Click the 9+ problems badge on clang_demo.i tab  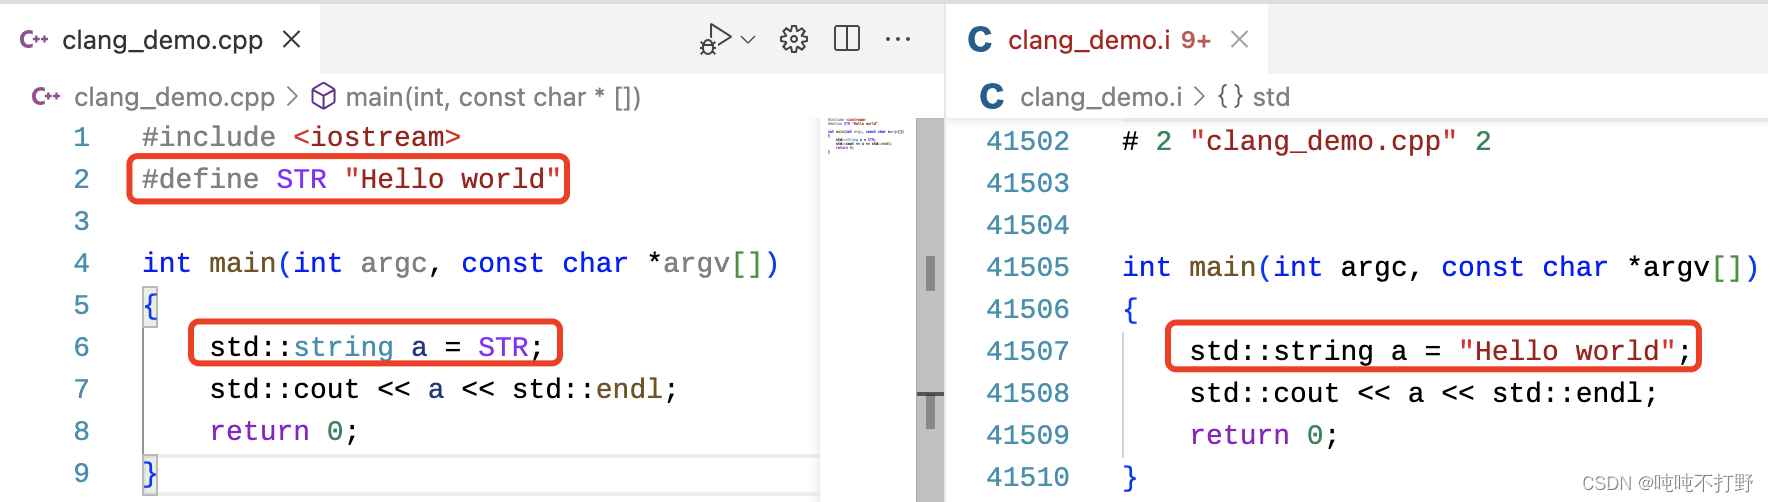[1196, 40]
